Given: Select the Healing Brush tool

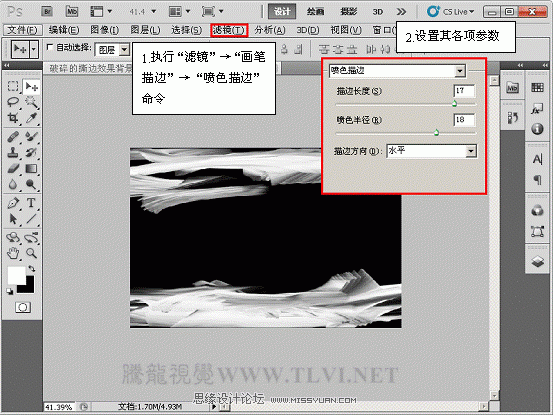Looking at the screenshot, I should [13, 136].
